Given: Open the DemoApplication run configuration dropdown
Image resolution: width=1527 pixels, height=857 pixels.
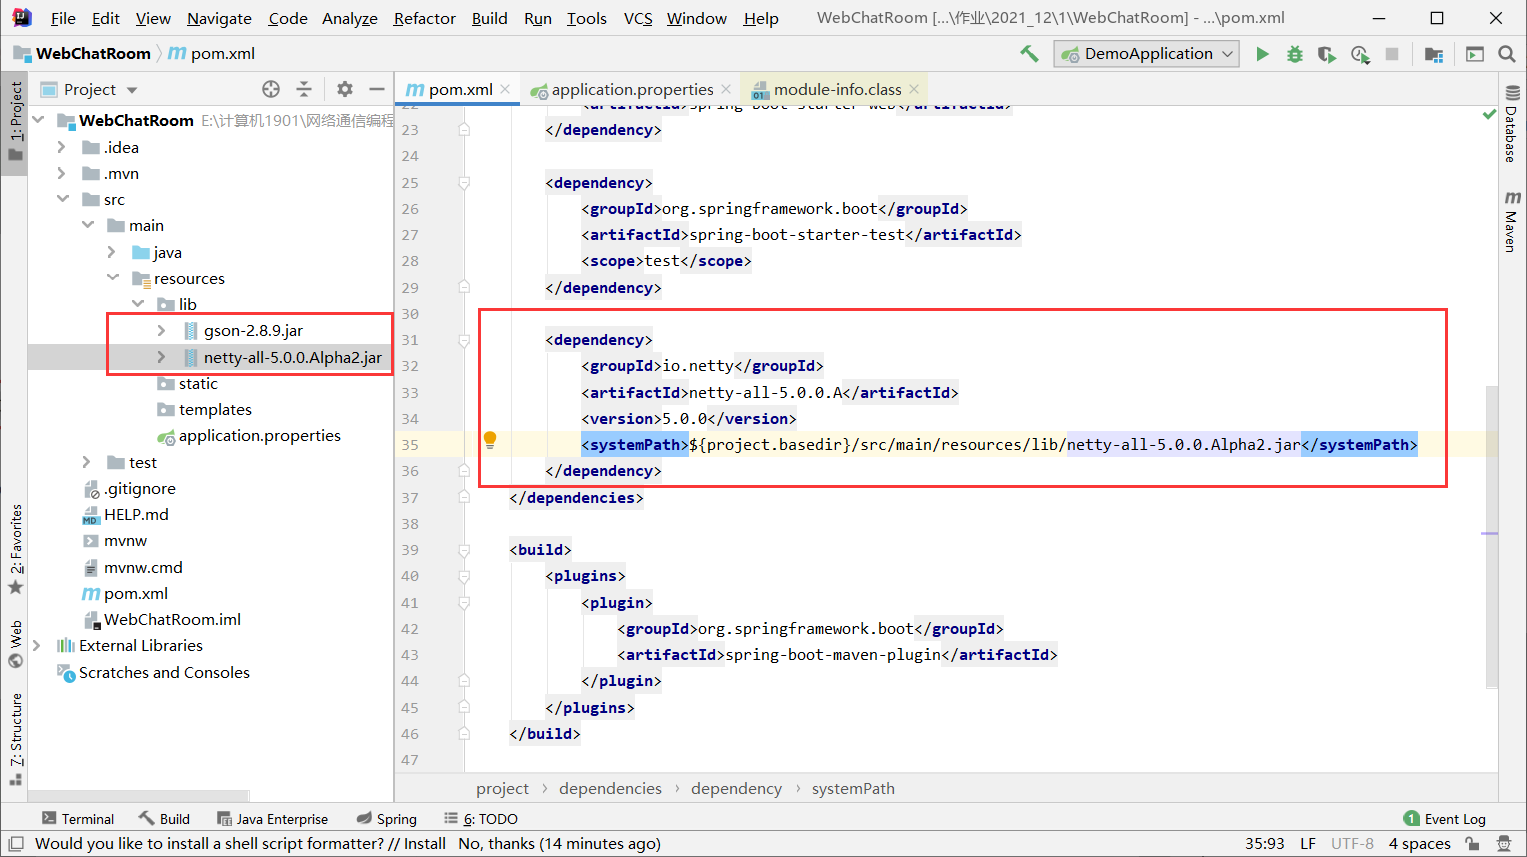Looking at the screenshot, I should (1146, 53).
